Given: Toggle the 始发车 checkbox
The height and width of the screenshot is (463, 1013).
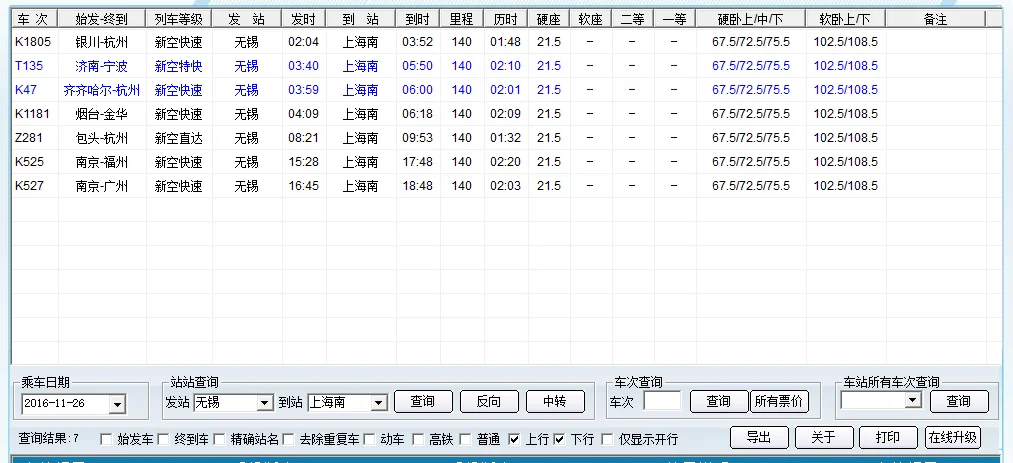Looking at the screenshot, I should pos(106,440).
